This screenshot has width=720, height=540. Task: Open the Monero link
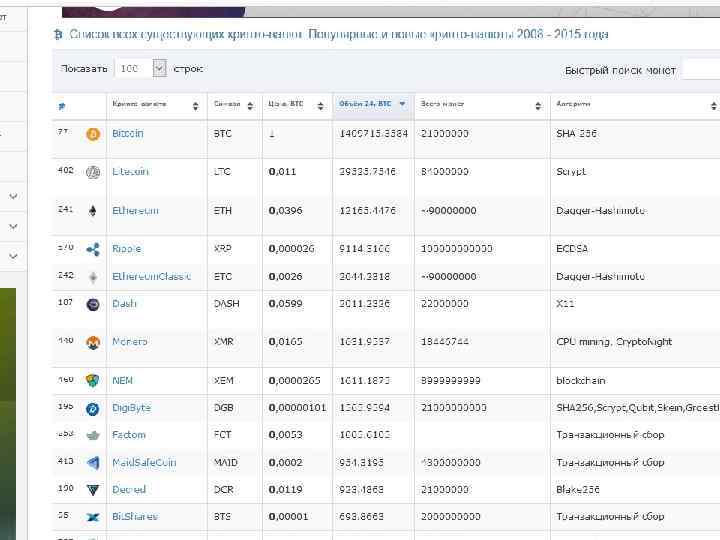click(130, 342)
